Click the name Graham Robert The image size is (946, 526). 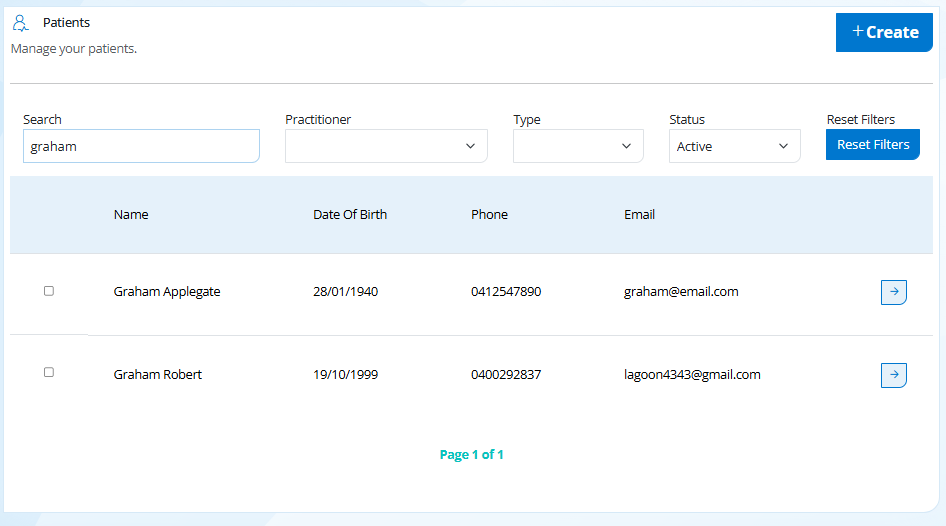click(157, 375)
